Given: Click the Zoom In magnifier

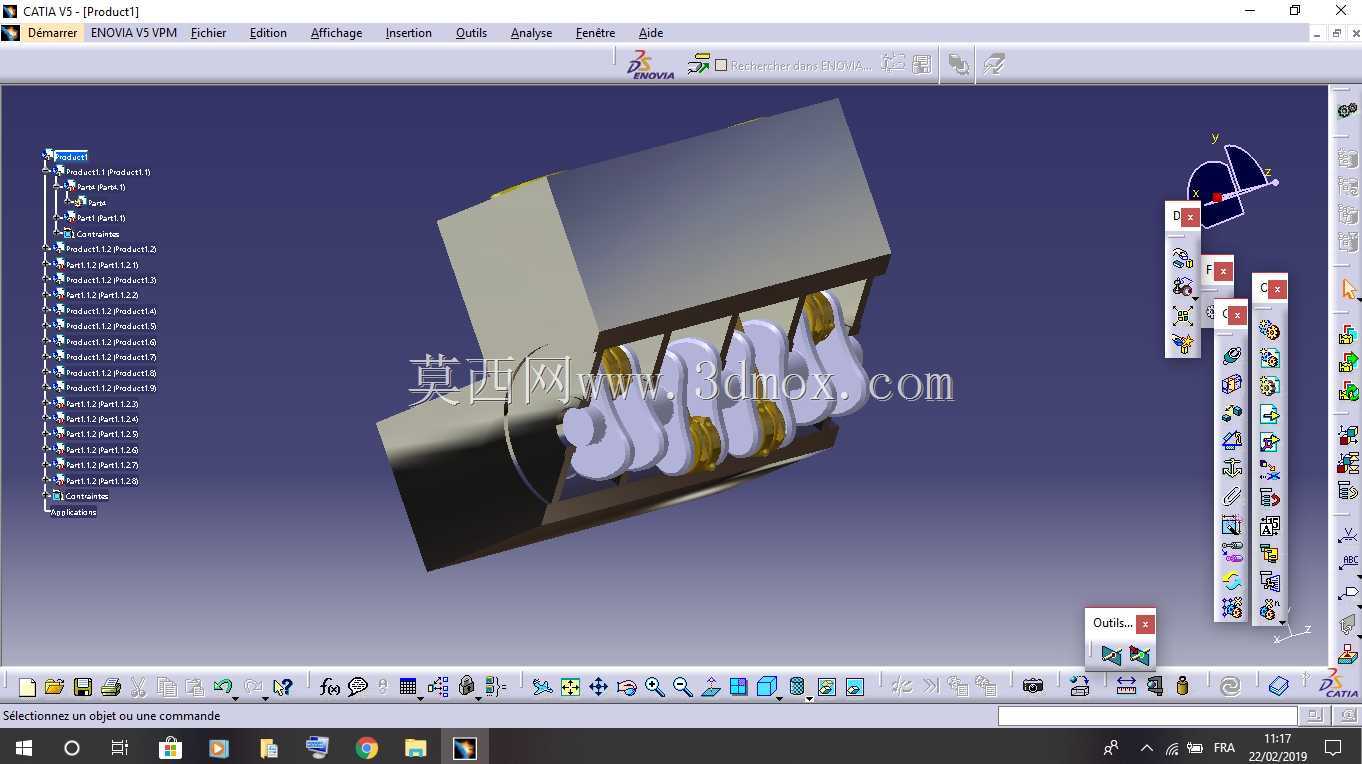Looking at the screenshot, I should (x=655, y=687).
